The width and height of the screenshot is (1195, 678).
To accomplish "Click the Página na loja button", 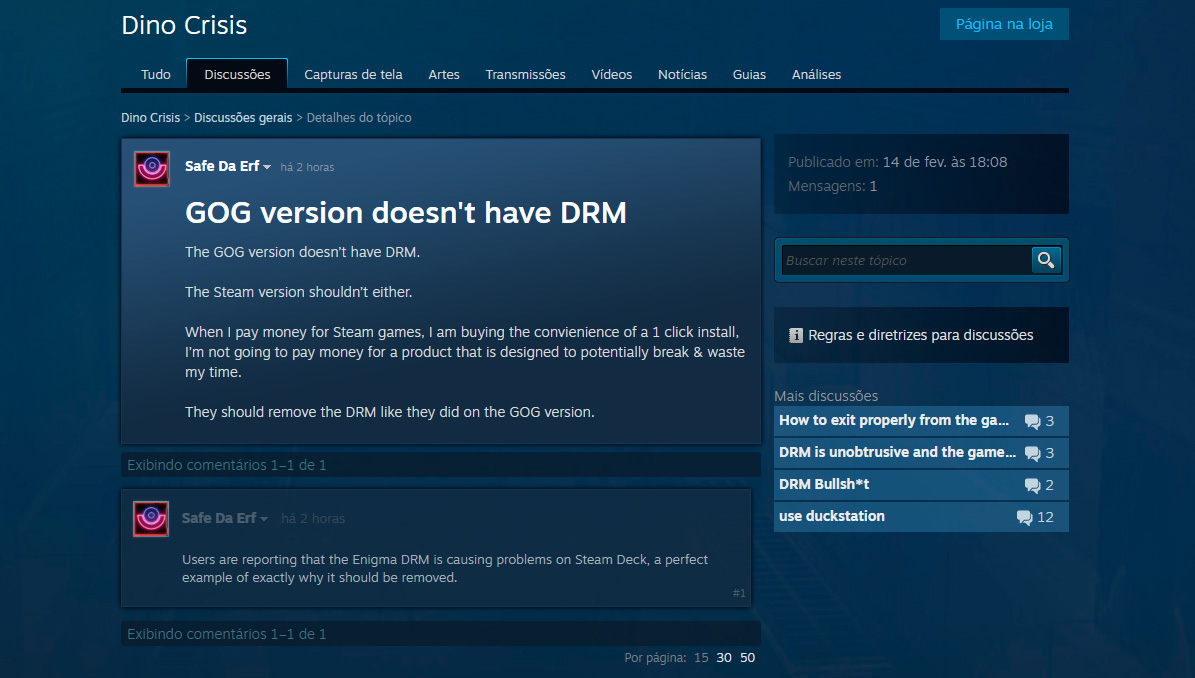I will coord(1003,24).
